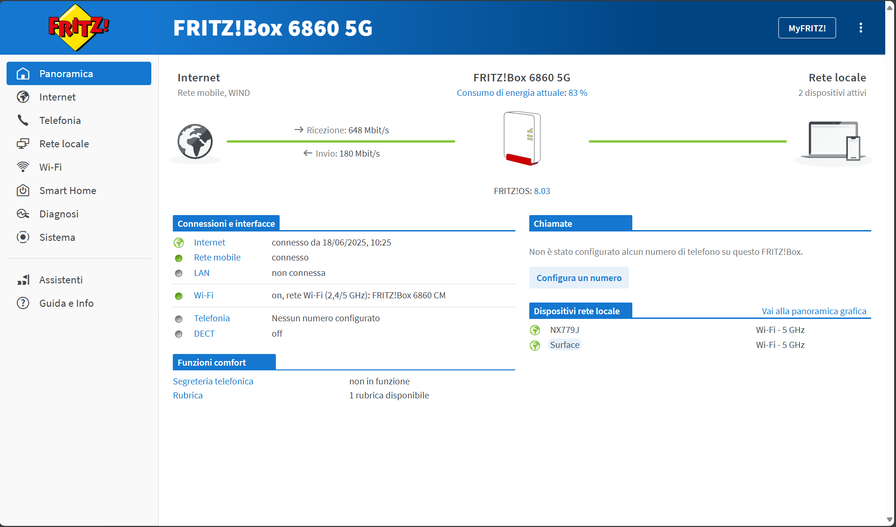This screenshot has height=527, width=896.
Task: Open the three-dot options menu
Action: [861, 28]
